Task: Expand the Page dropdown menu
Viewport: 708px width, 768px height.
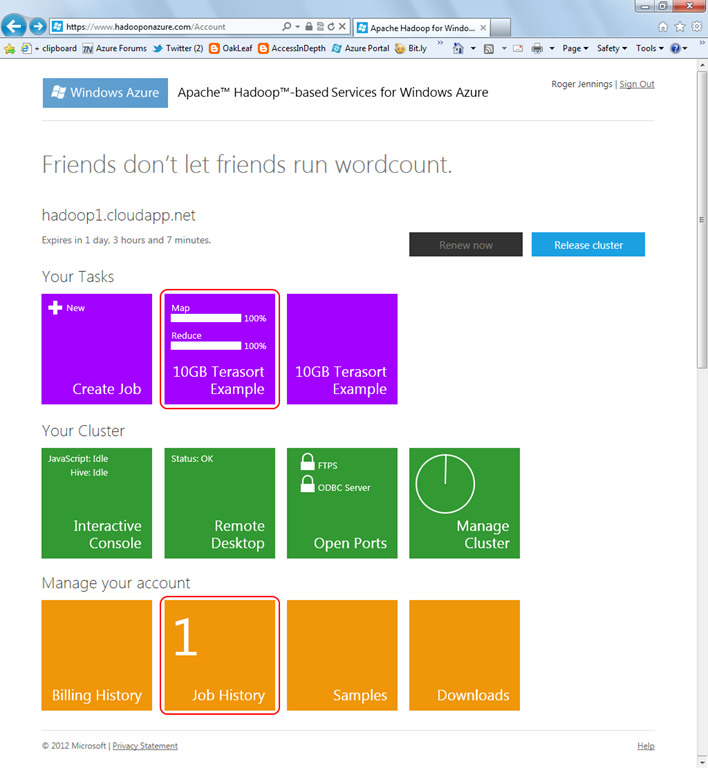Action: [575, 48]
